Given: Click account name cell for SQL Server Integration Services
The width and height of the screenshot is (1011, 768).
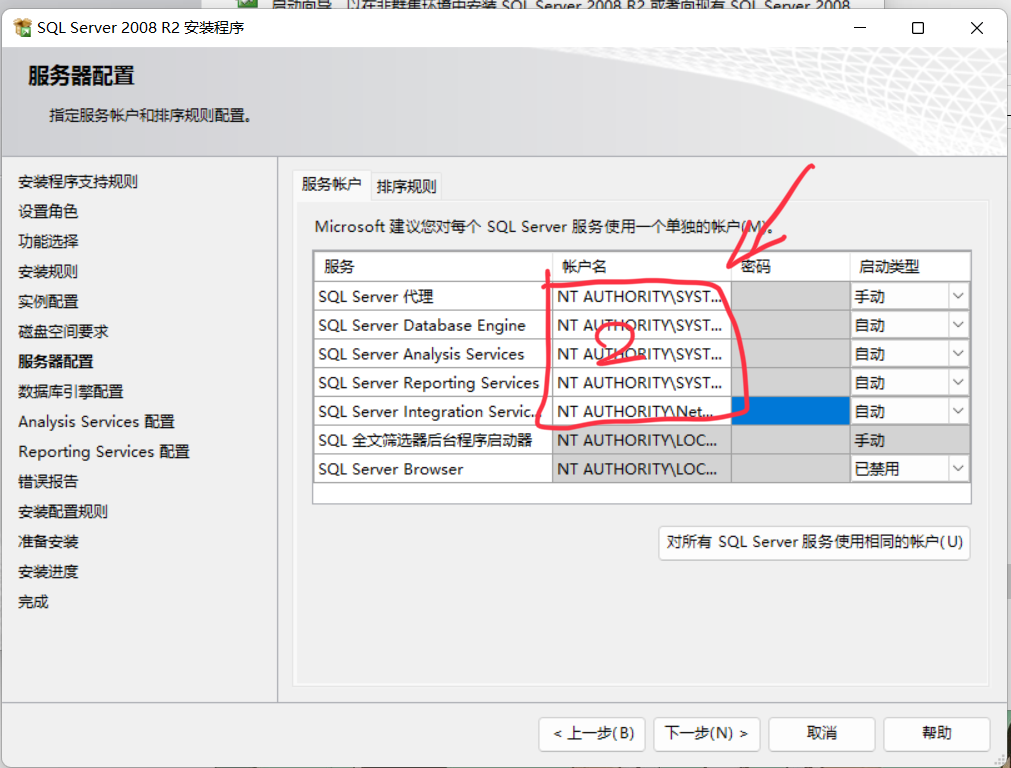Looking at the screenshot, I should [x=642, y=411].
